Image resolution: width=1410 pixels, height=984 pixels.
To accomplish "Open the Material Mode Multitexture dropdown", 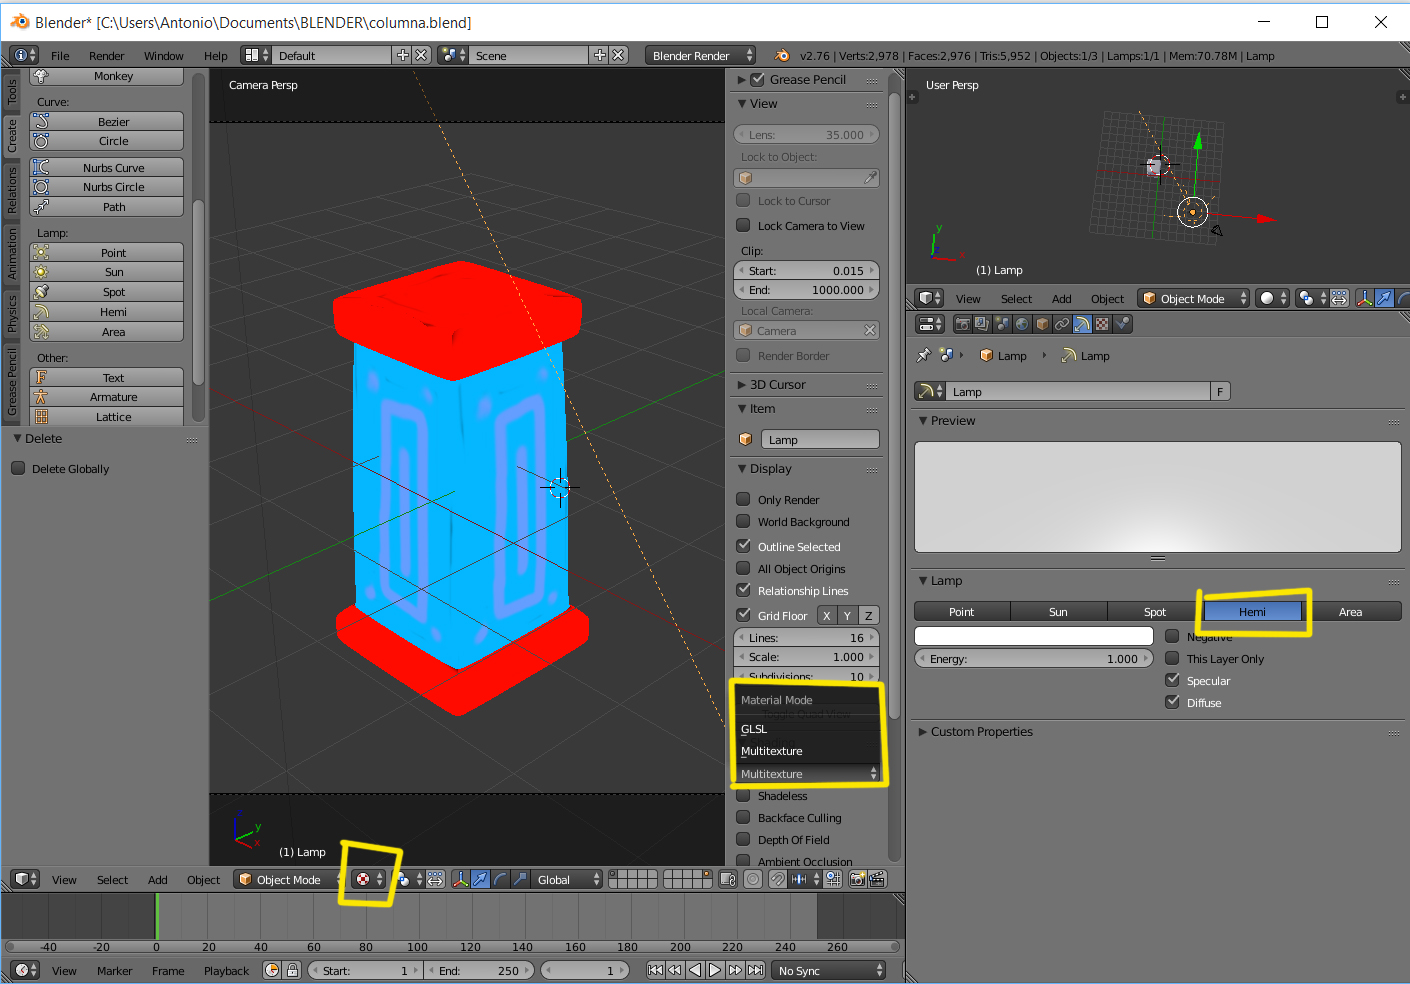I will tap(808, 774).
